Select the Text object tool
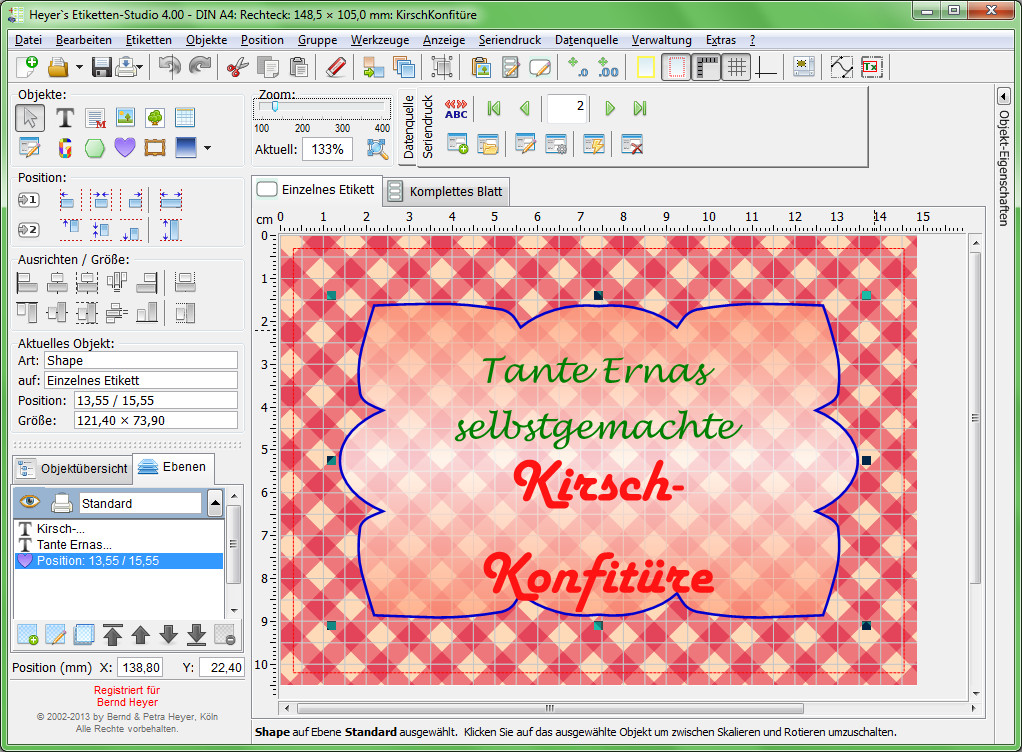This screenshot has height=752, width=1022. 65,118
